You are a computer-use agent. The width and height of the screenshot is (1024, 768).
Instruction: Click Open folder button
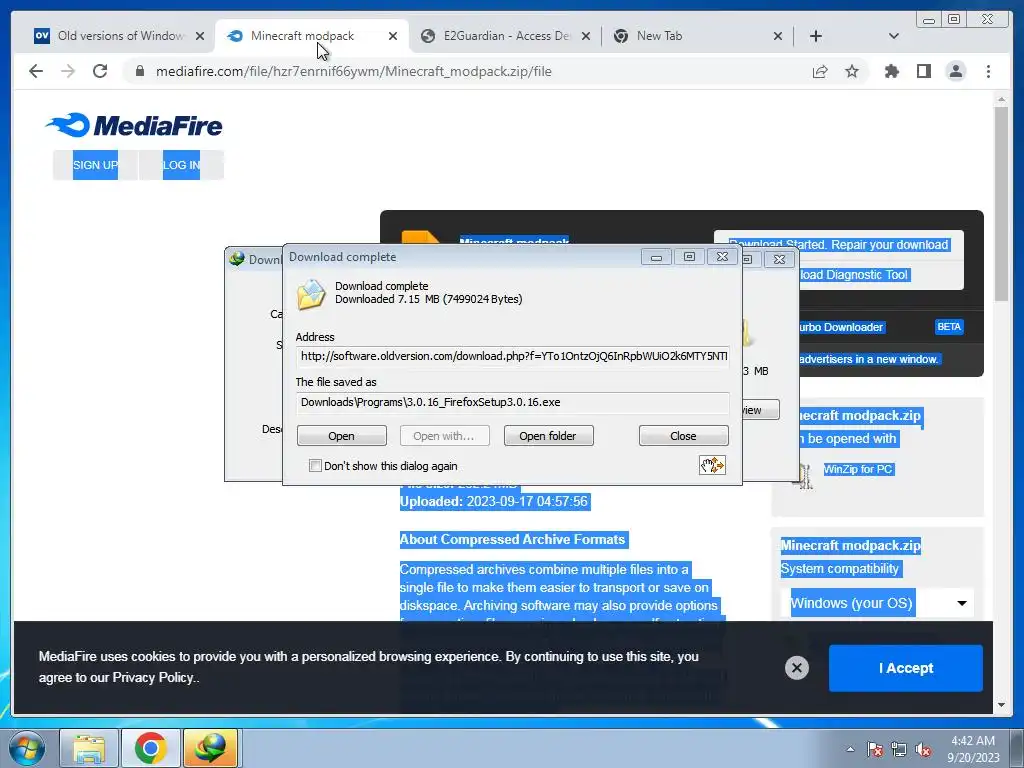(x=548, y=436)
